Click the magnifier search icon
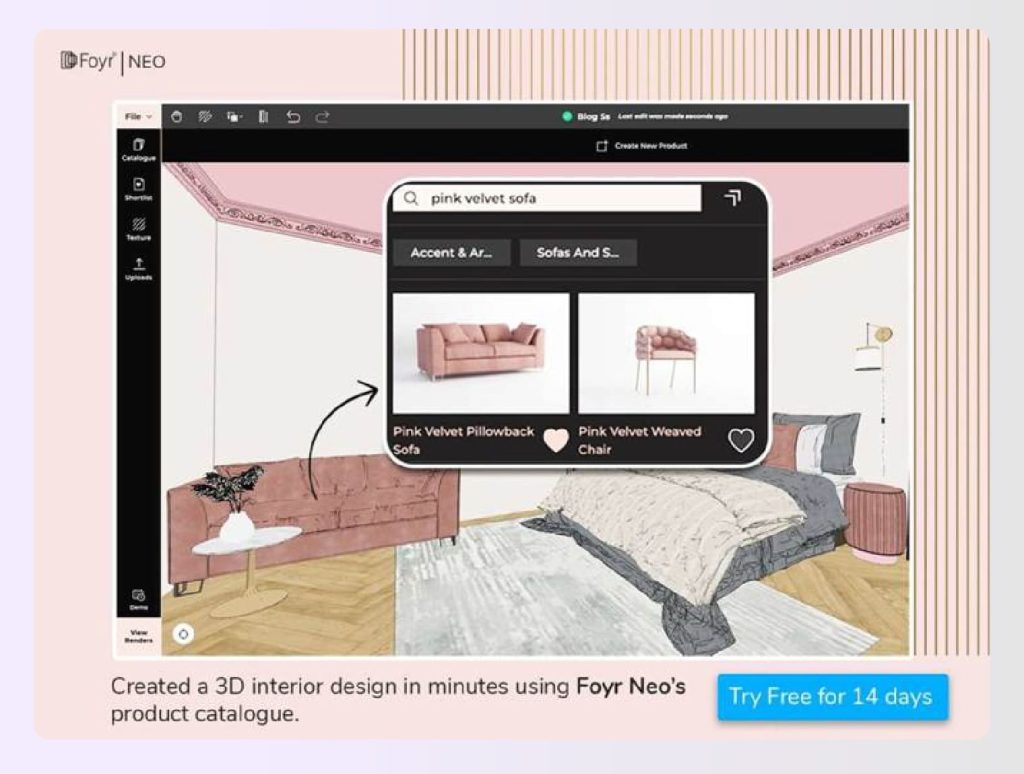The image size is (1024, 774). click(410, 198)
